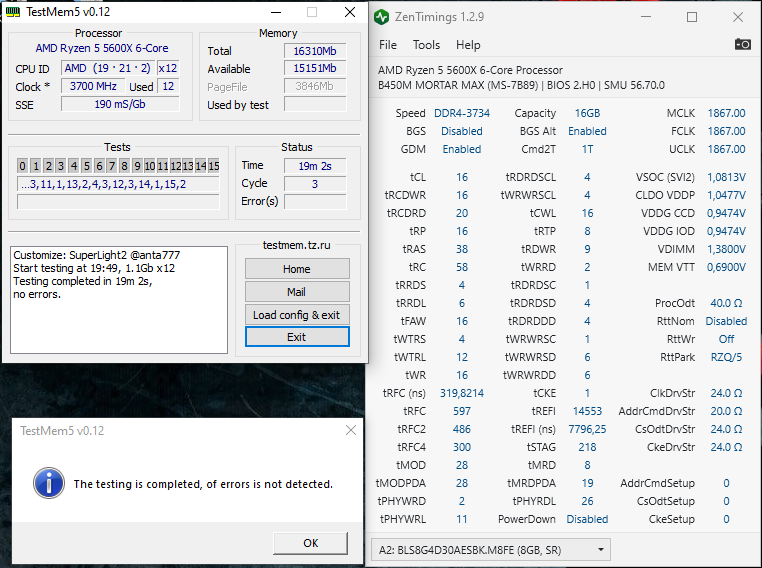
Task: Click the test sequence field ...3,11,1,13
Action: point(118,184)
